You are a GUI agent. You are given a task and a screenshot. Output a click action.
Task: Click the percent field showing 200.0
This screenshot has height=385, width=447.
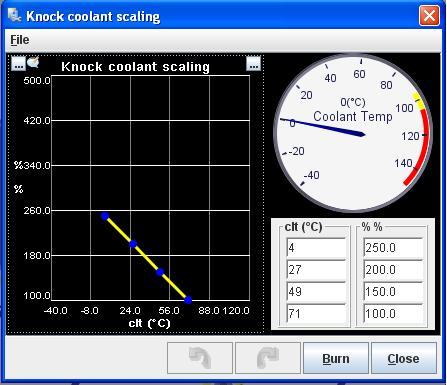[393, 270]
